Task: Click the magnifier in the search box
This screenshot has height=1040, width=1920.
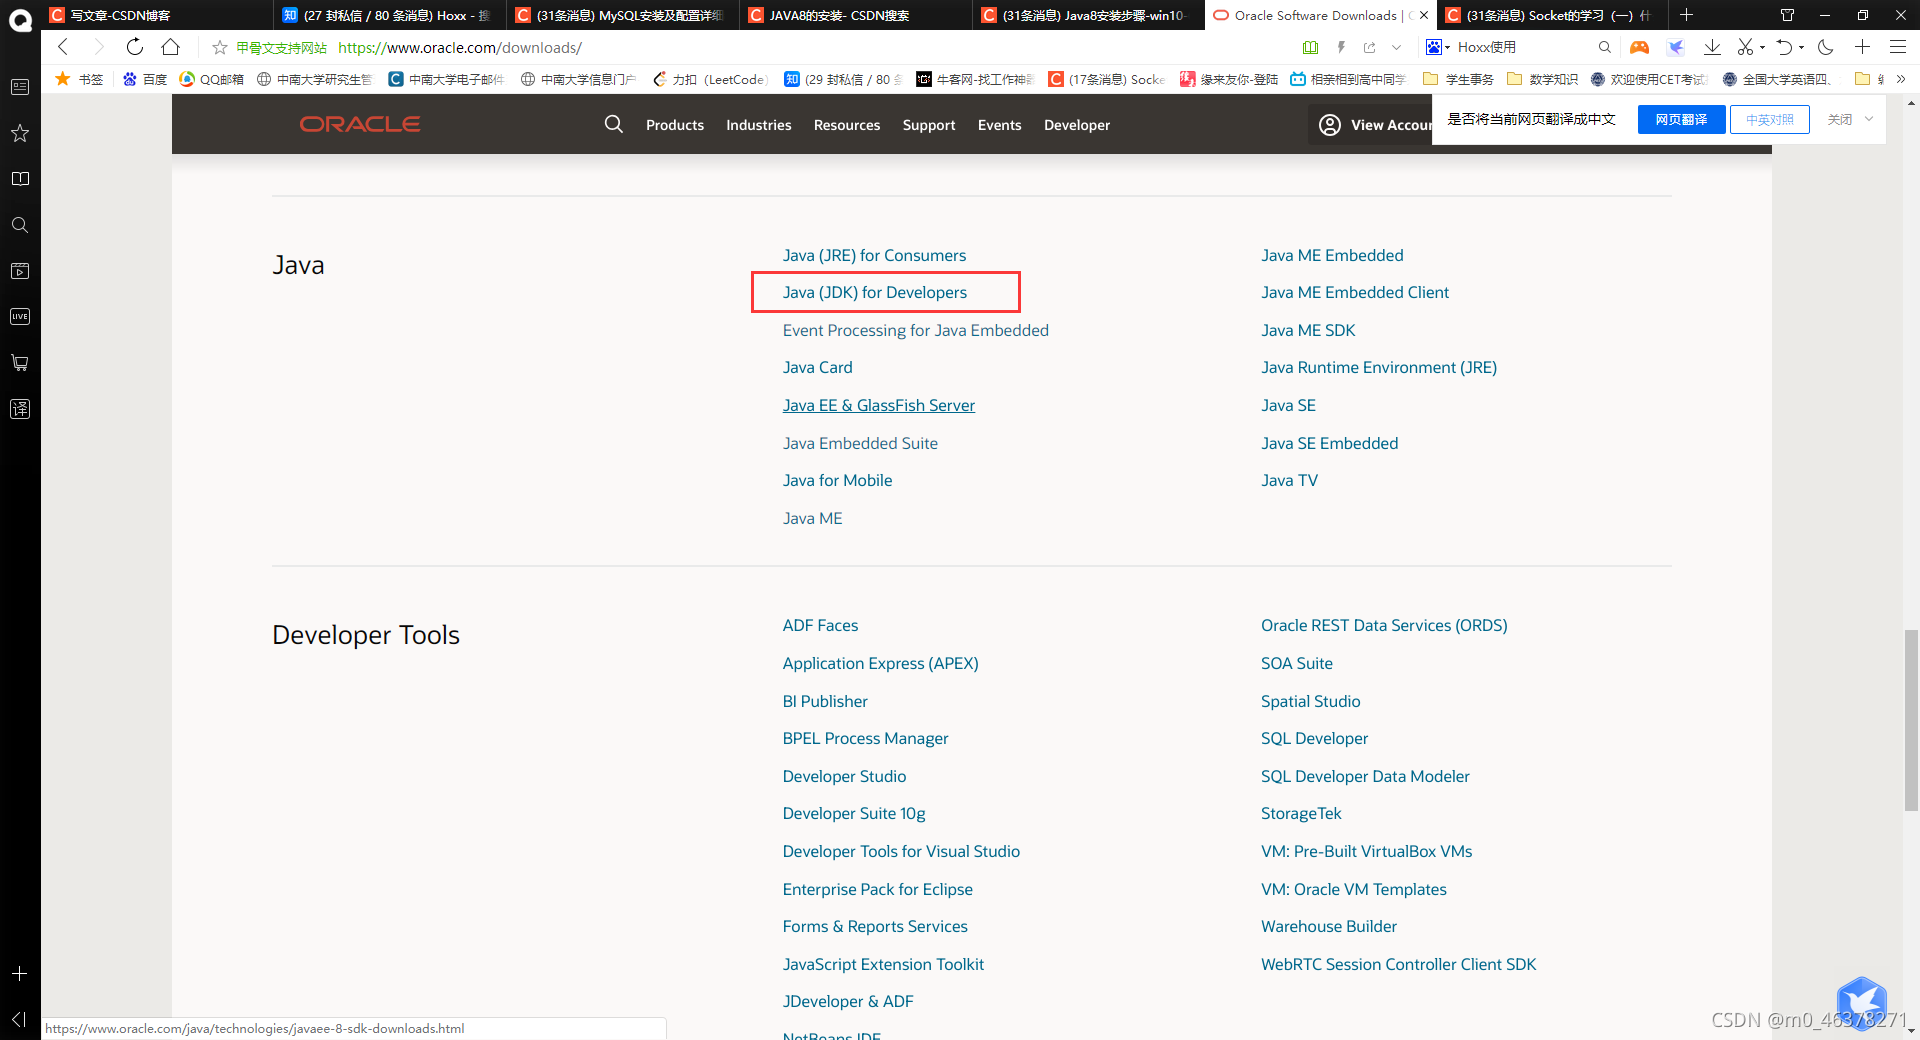Action: [x=1605, y=47]
